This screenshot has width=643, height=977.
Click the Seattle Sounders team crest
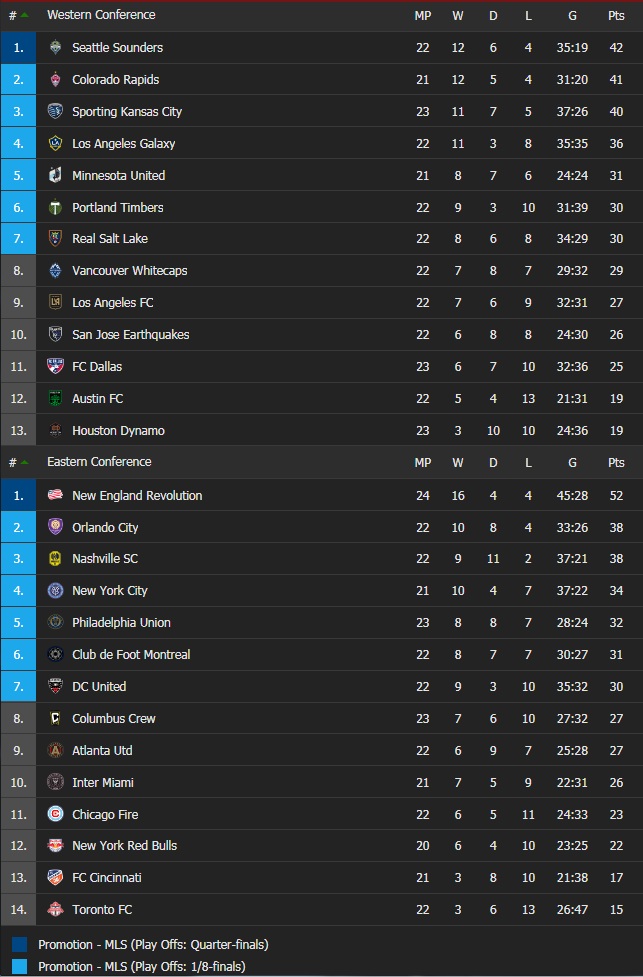click(x=55, y=48)
